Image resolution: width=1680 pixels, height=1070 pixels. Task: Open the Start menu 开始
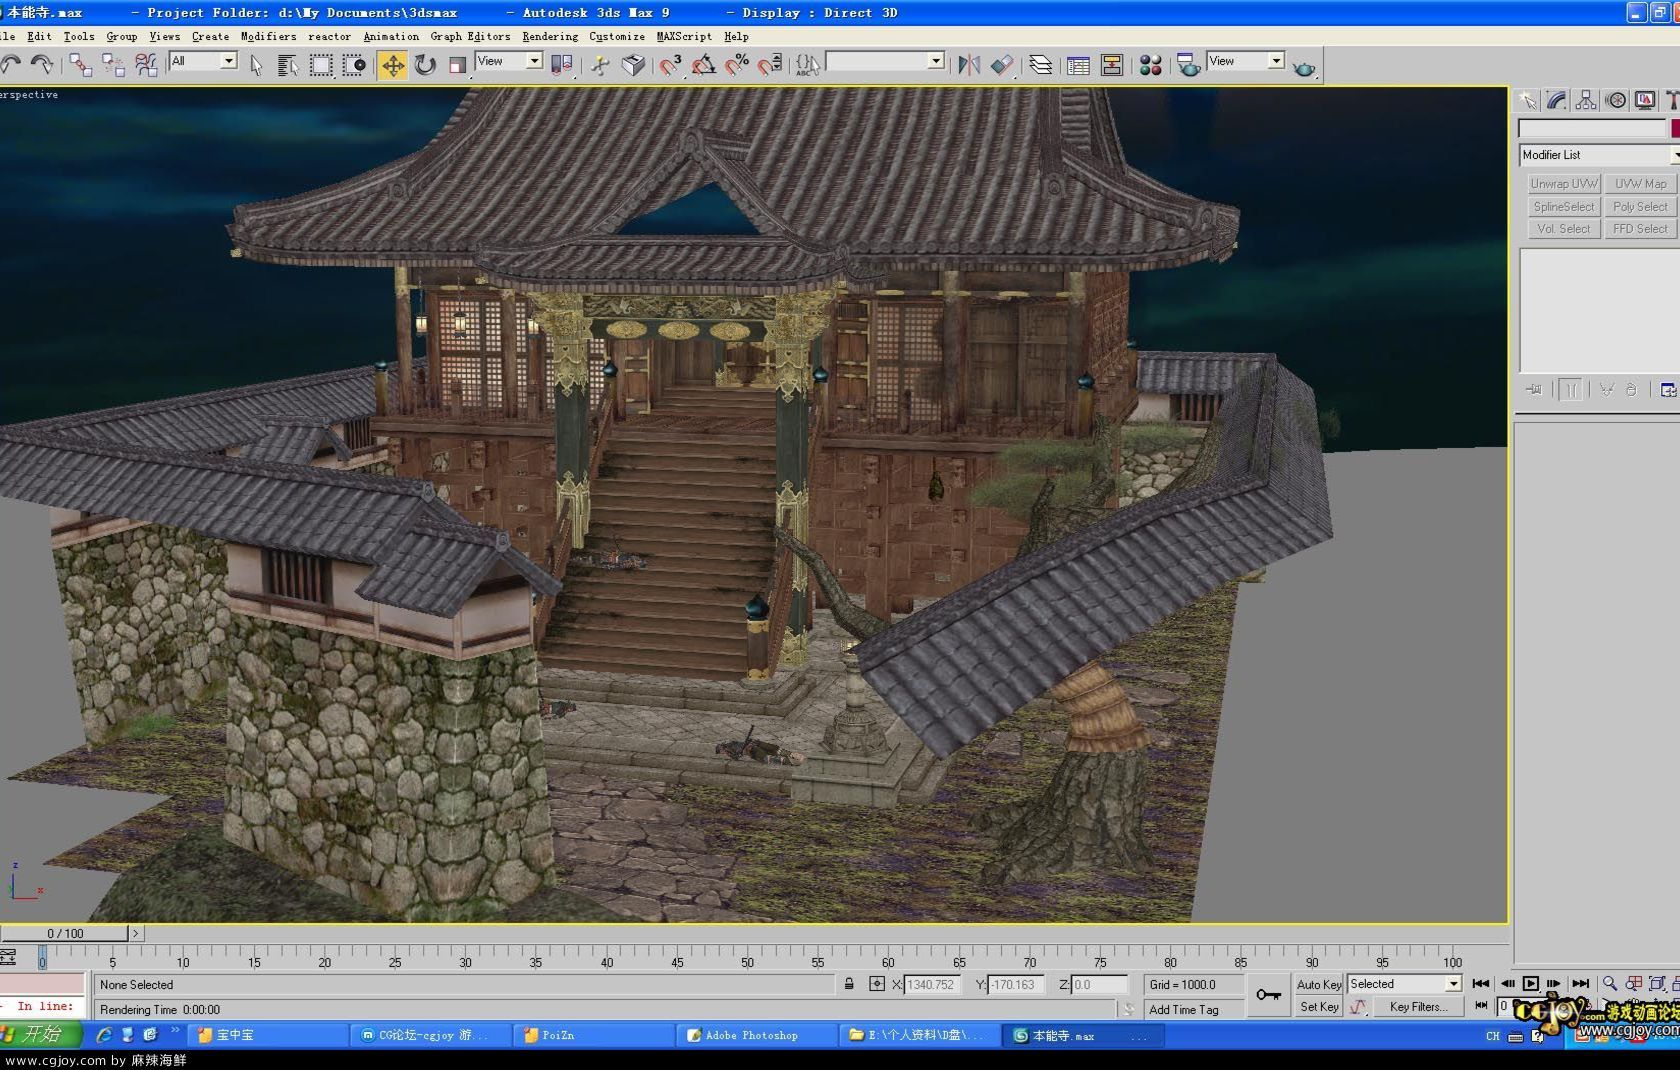(x=41, y=1034)
